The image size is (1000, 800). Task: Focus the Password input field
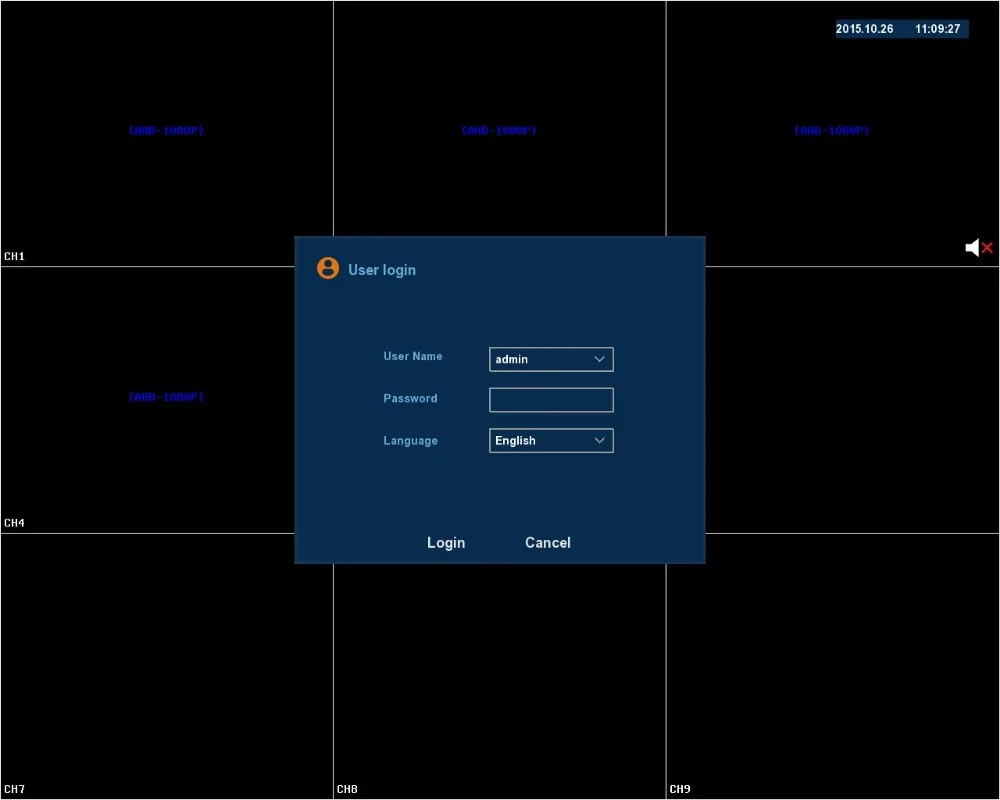(551, 400)
